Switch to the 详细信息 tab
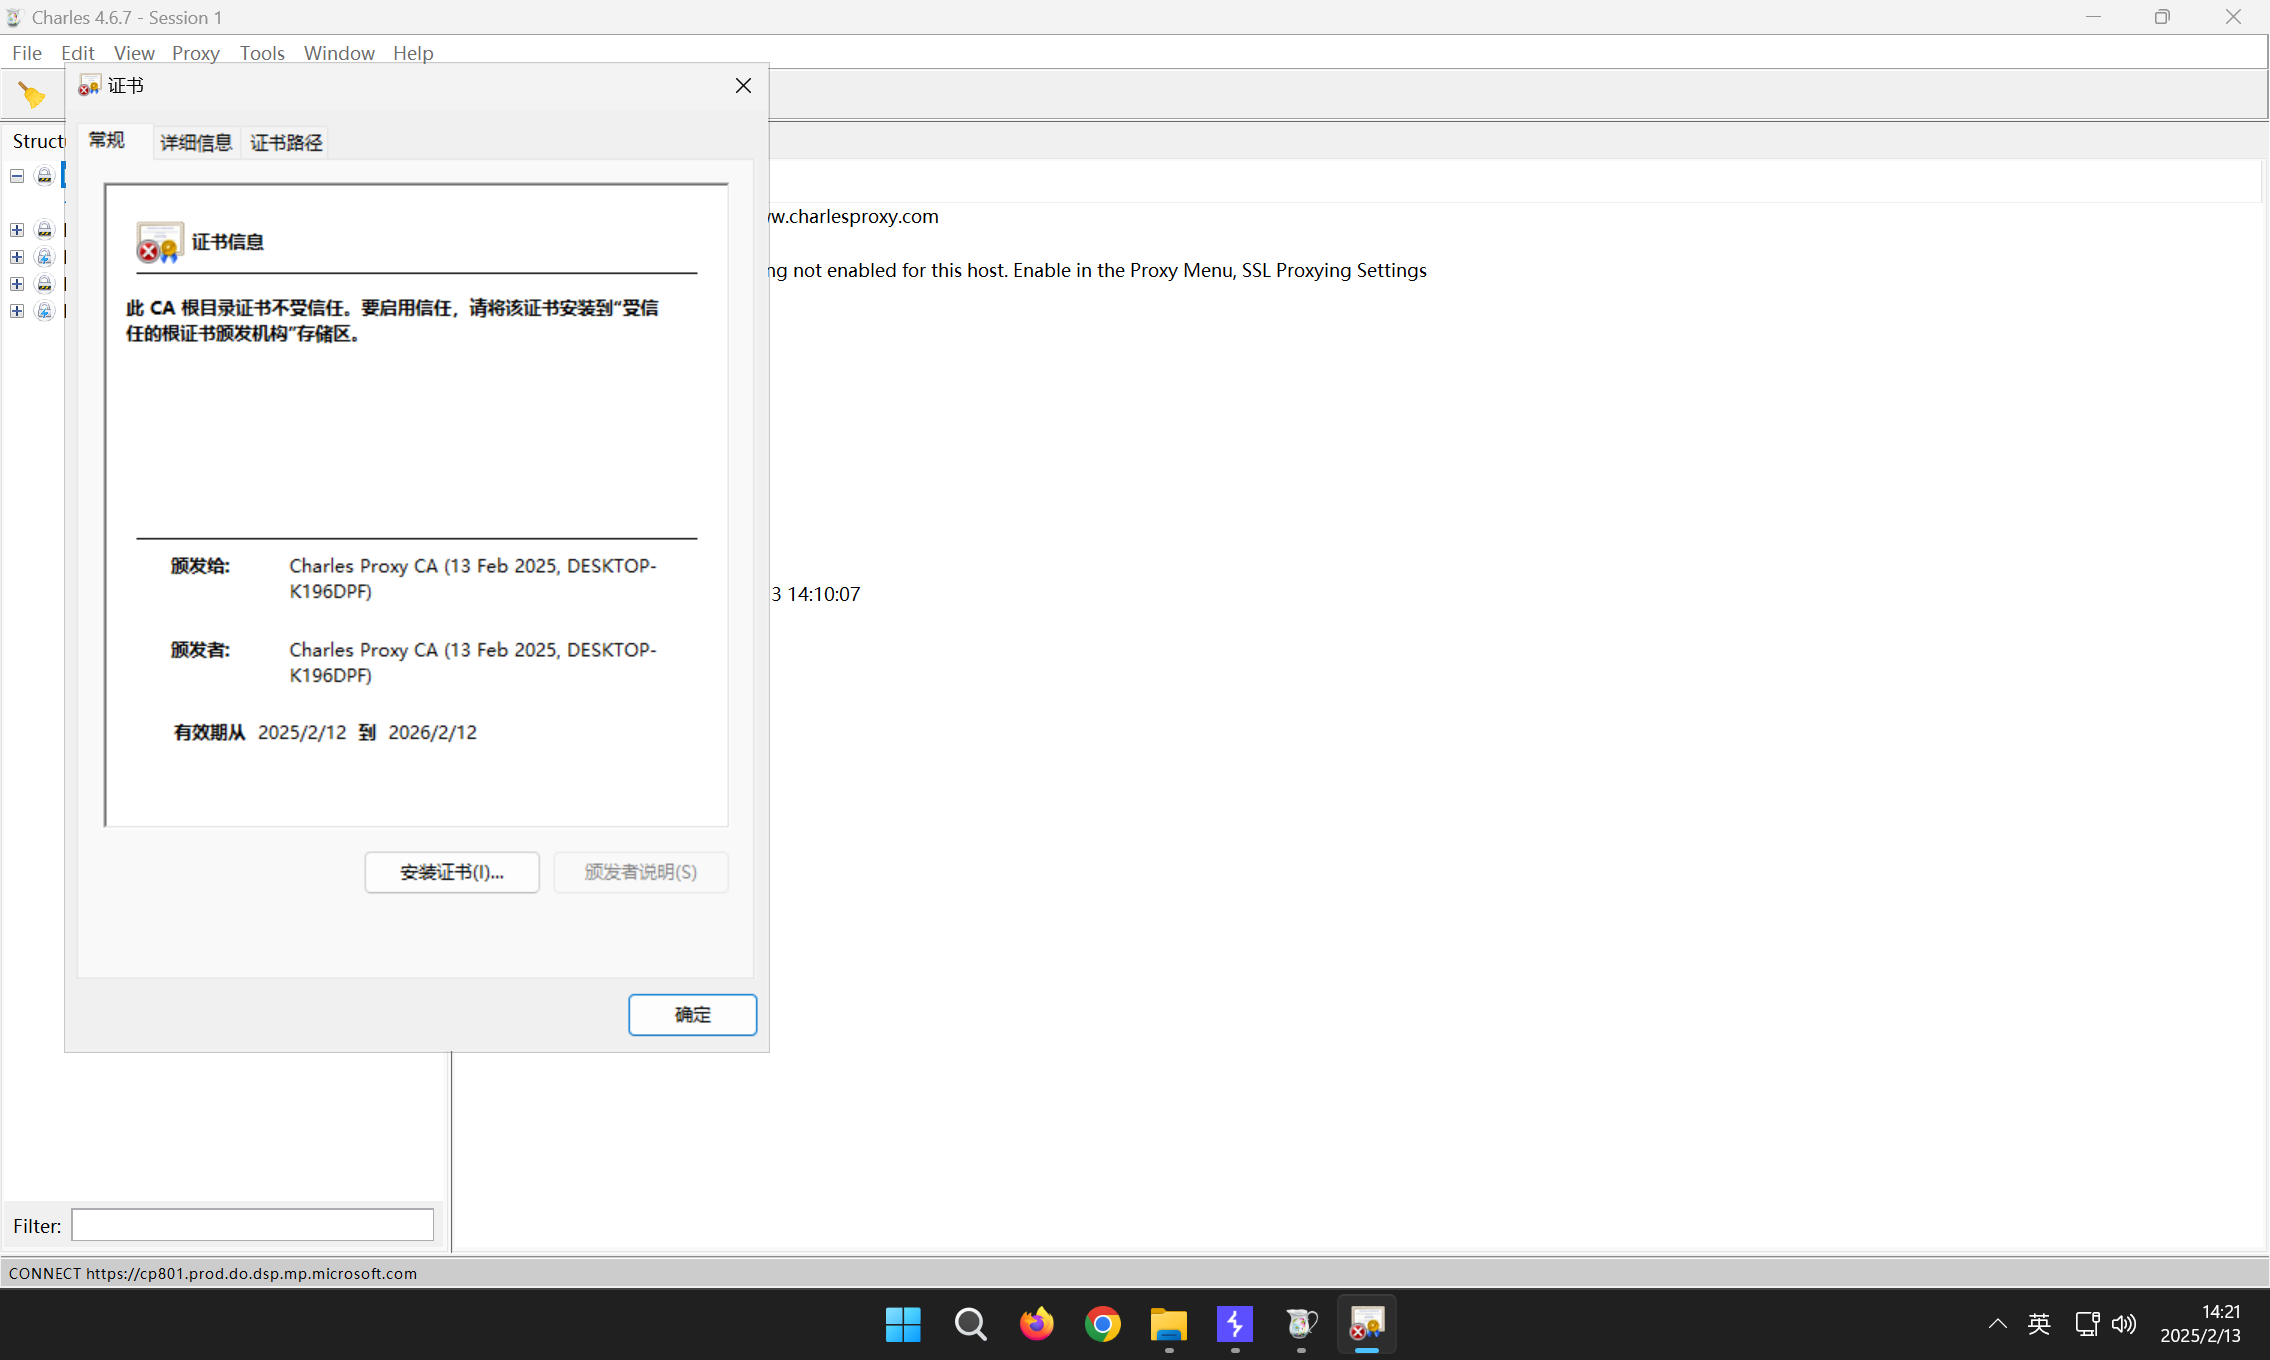Viewport: 2270px width, 1360px height. coord(196,143)
